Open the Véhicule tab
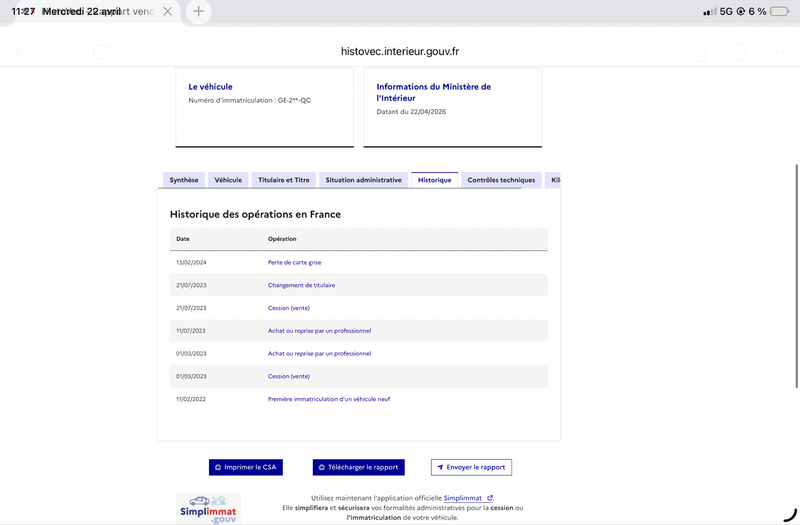Viewport: 800px width, 525px height. (x=228, y=180)
